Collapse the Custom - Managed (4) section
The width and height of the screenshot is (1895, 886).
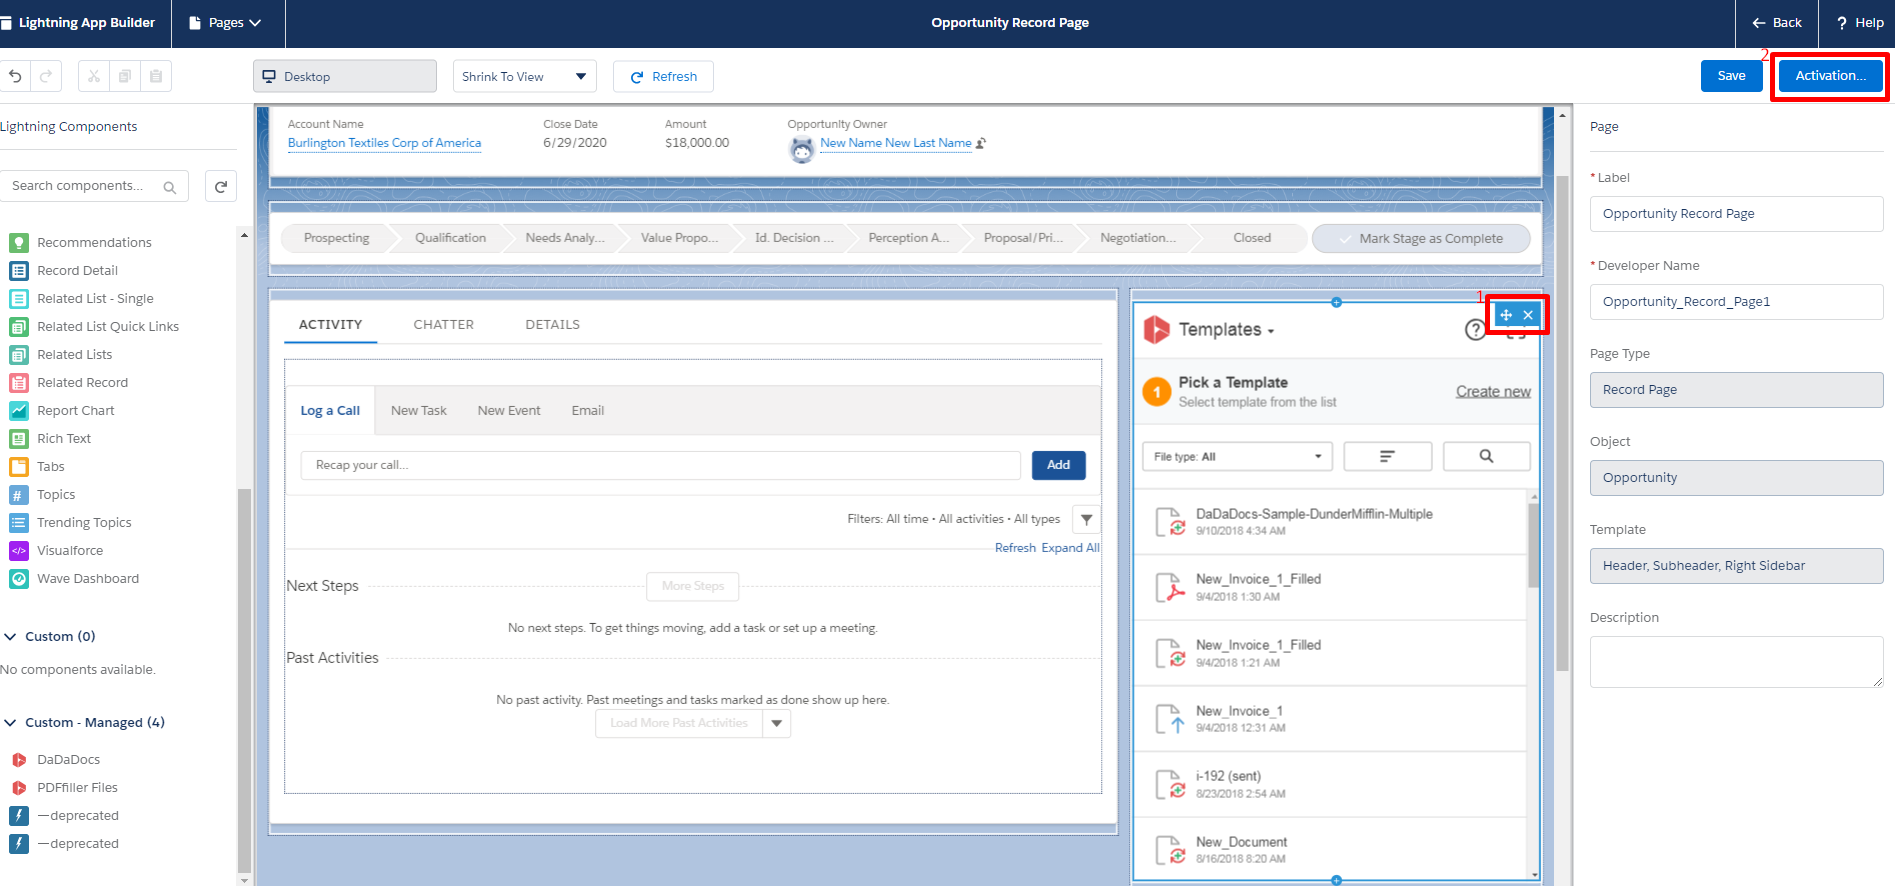coord(11,722)
